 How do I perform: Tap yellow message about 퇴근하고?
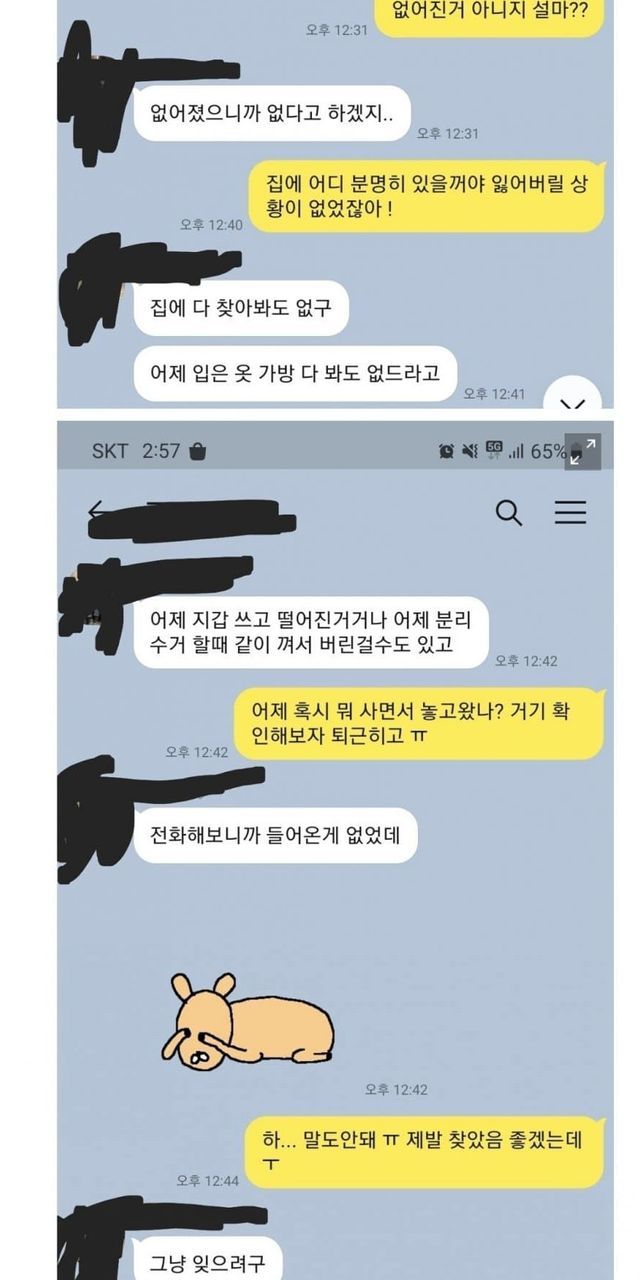(419, 723)
